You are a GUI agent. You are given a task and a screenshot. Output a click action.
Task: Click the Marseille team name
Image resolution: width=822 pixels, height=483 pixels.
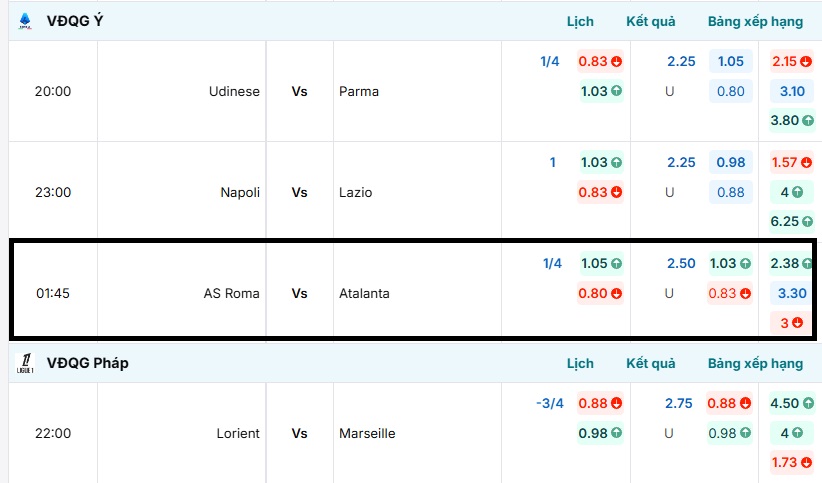(367, 433)
